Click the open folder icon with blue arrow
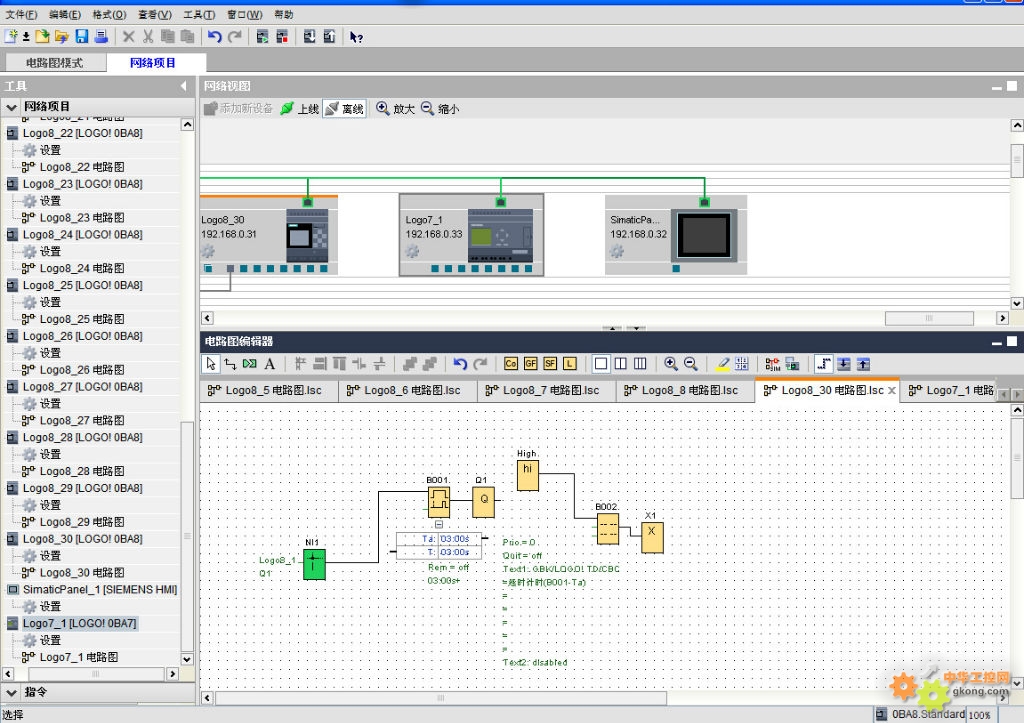Screen dimensions: 1024x723 coord(62,37)
